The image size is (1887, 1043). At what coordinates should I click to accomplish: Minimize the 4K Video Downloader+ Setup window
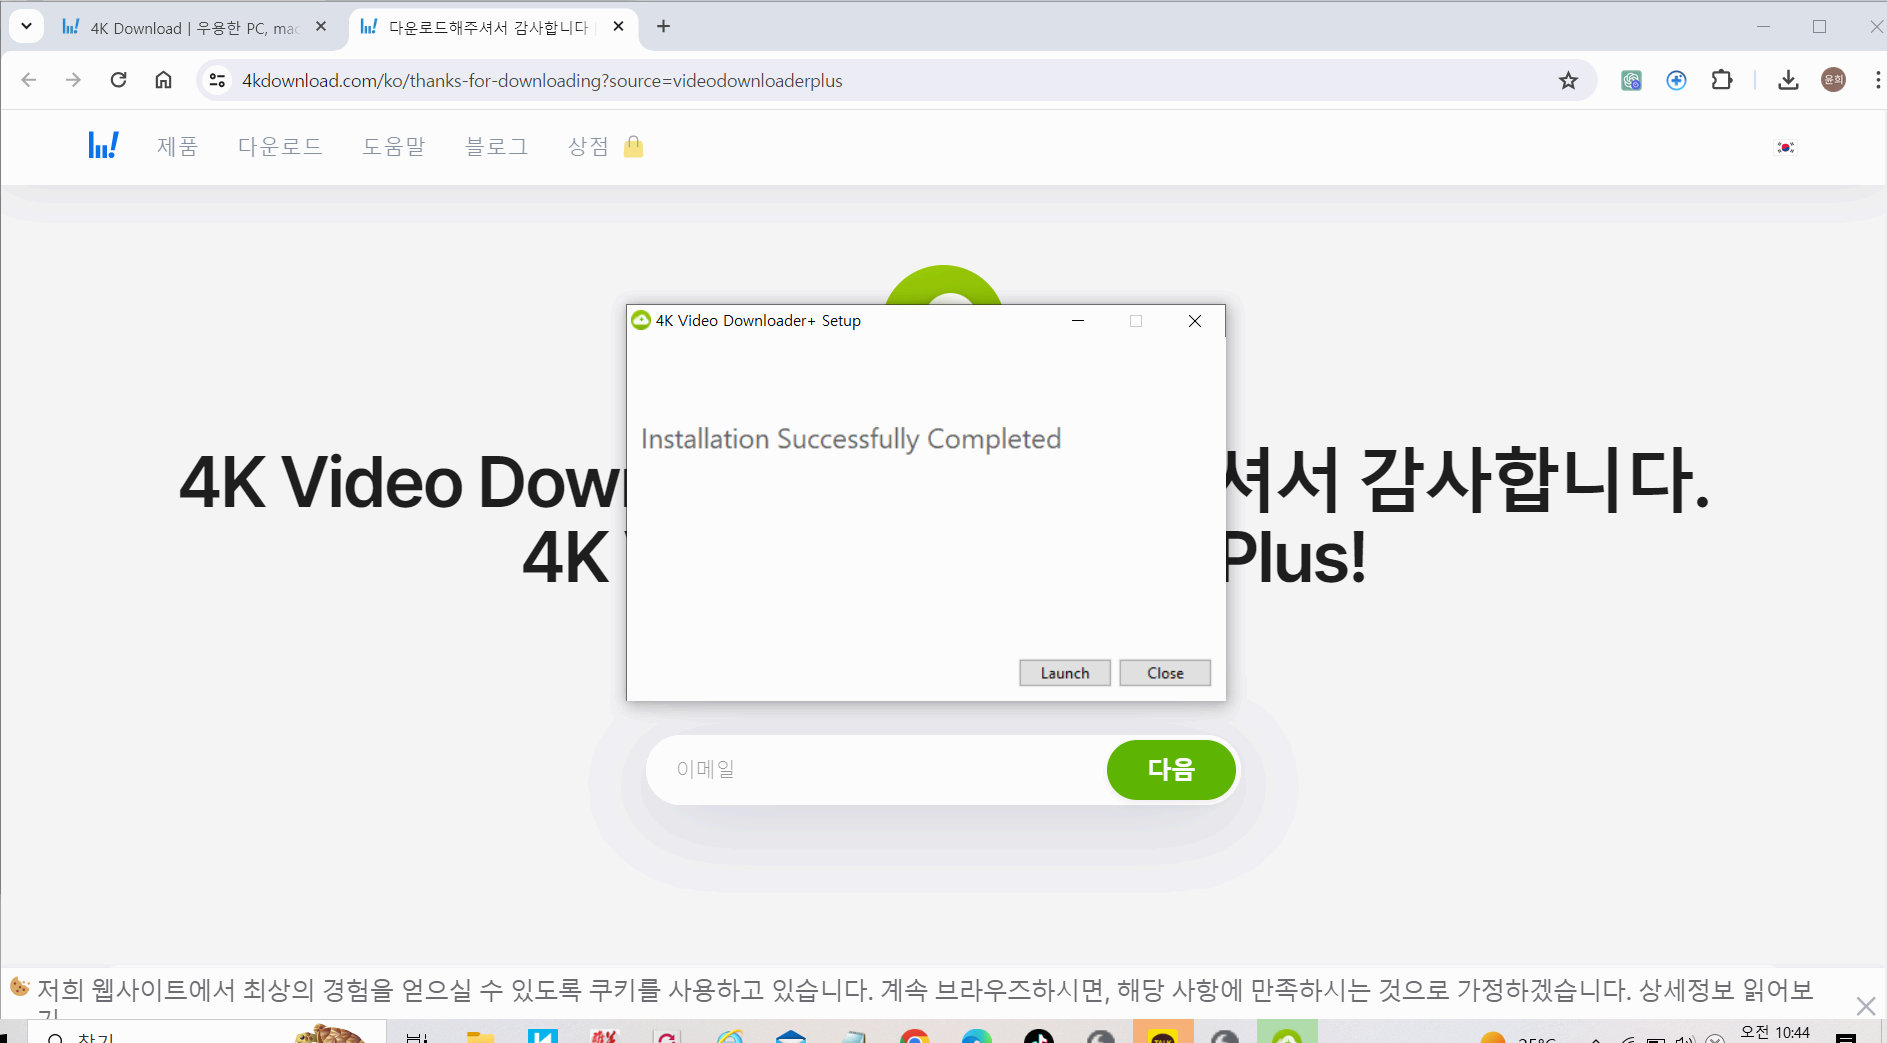tap(1078, 321)
